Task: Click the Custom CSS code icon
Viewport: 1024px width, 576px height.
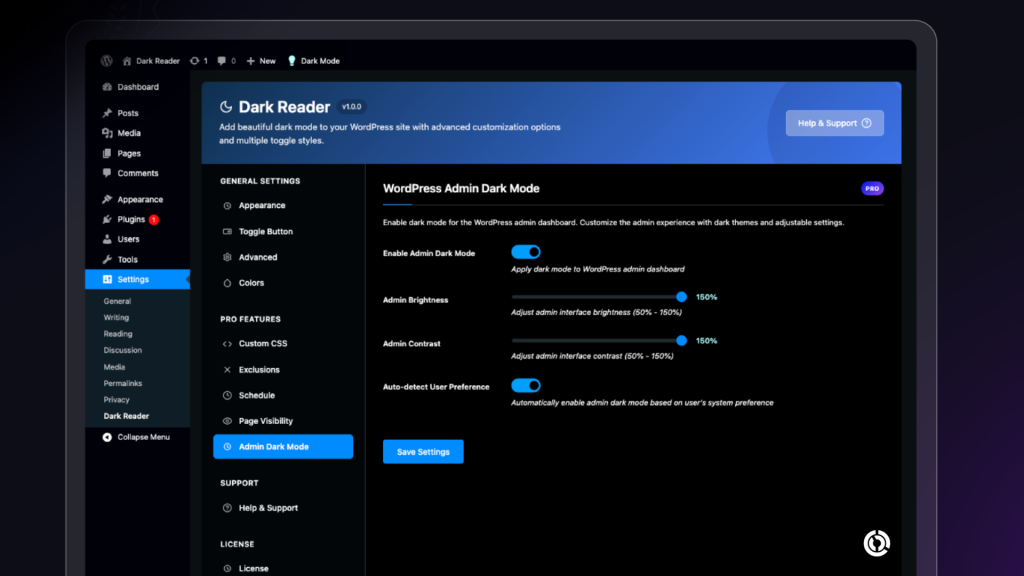Action: pos(228,344)
